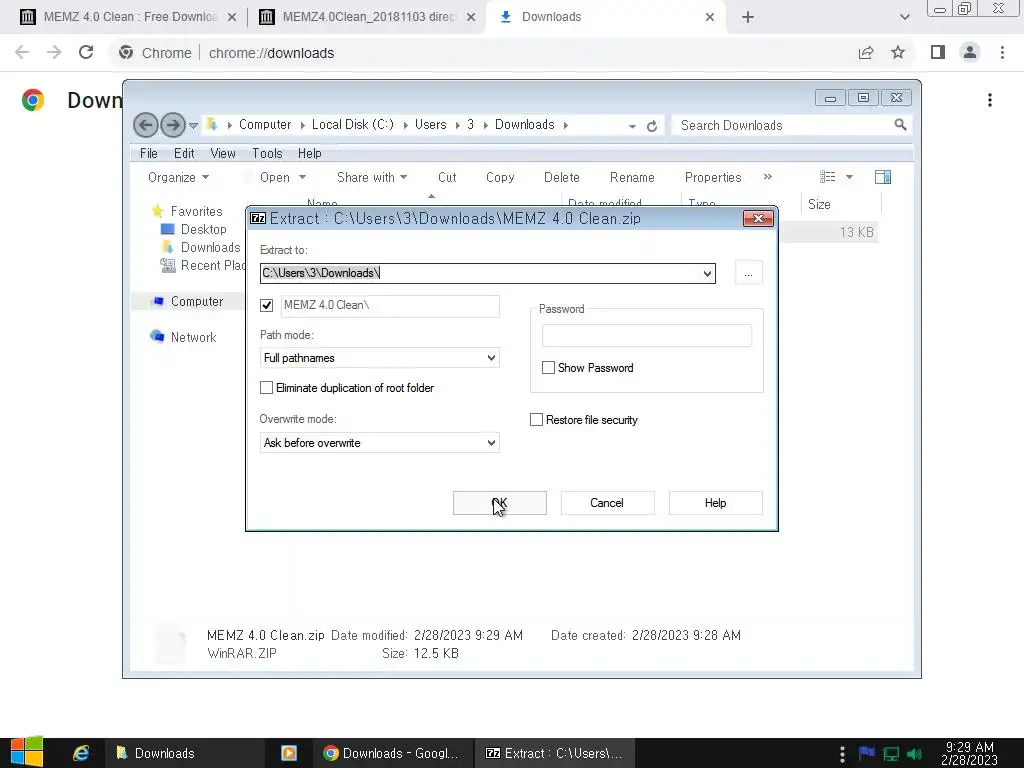The image size is (1024, 768).
Task: Click Properties in the Explorer toolbar
Action: point(713,178)
